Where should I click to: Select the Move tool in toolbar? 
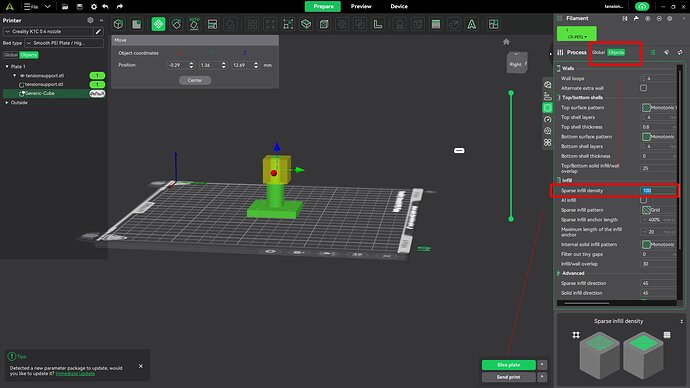[158, 24]
